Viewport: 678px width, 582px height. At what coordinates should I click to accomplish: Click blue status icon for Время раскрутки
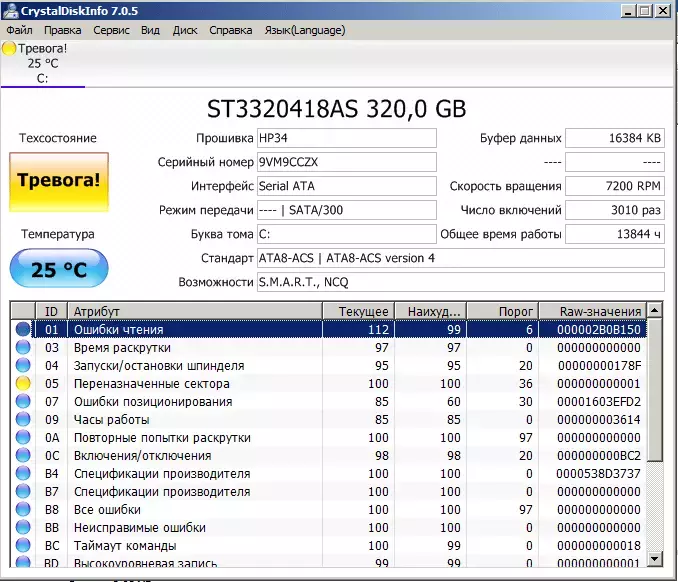pyautogui.click(x=23, y=347)
